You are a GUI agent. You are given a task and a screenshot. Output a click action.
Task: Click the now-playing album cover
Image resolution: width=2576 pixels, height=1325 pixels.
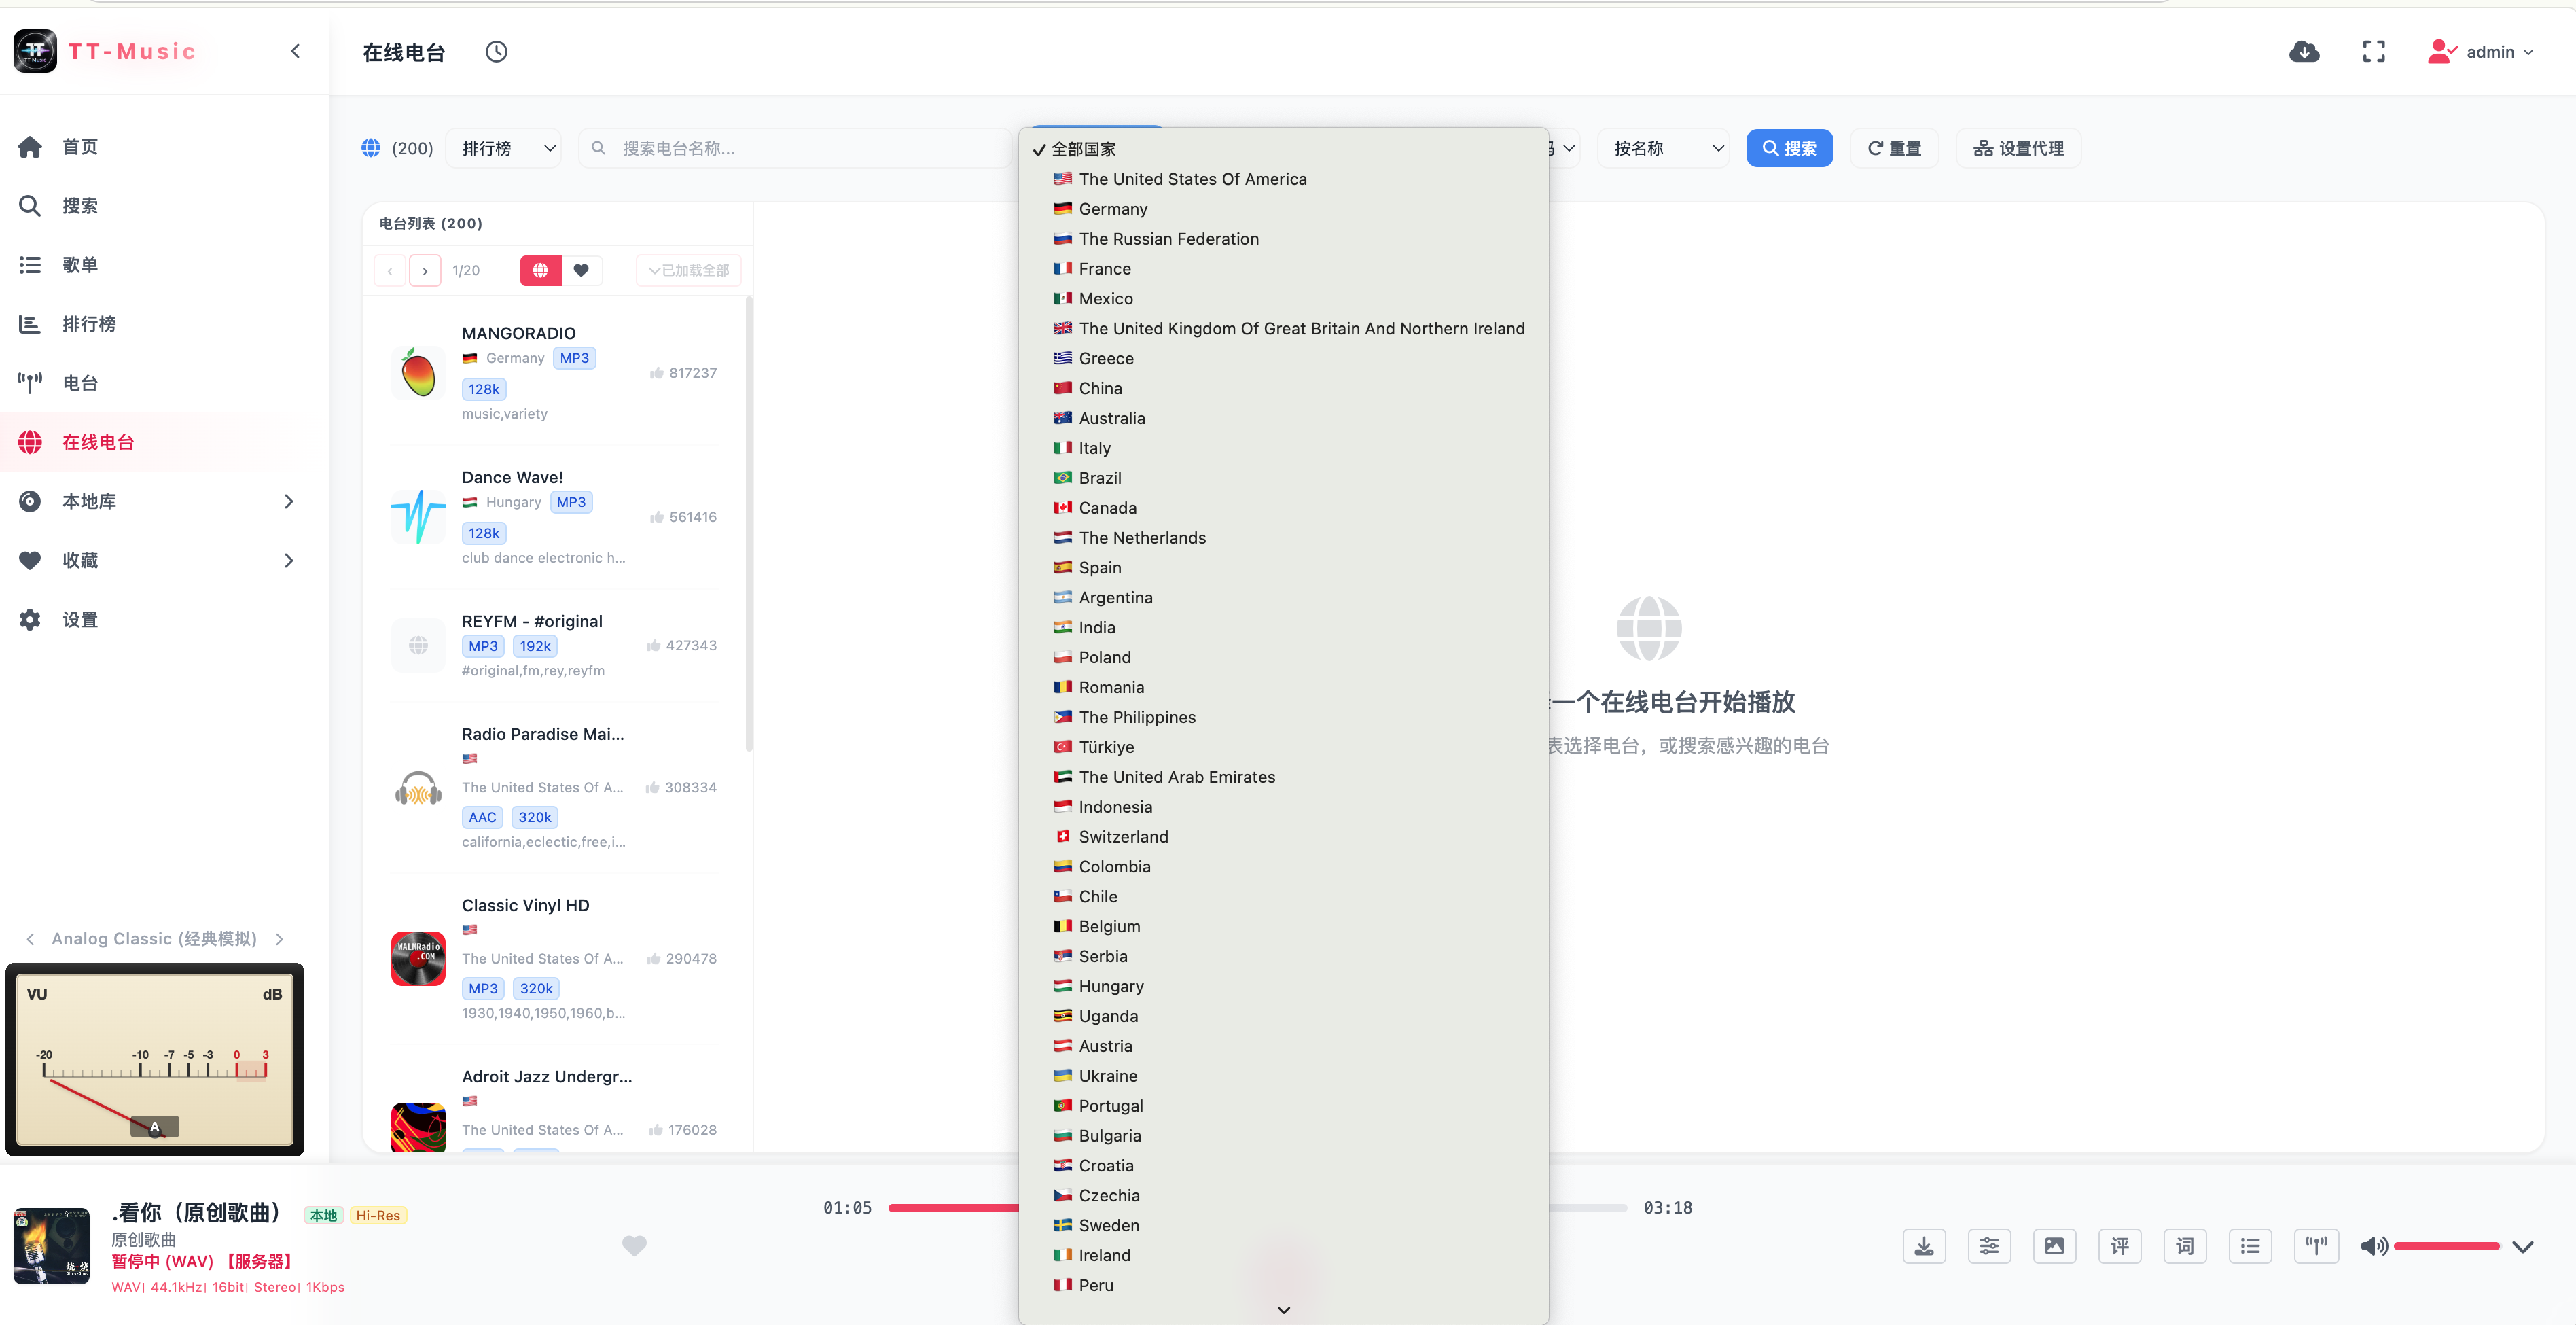51,1246
